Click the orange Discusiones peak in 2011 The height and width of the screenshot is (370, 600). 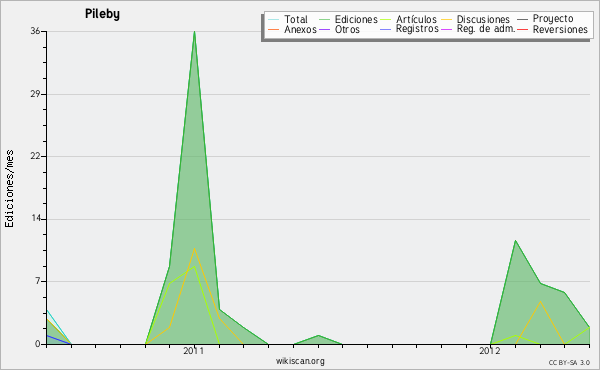[194, 249]
